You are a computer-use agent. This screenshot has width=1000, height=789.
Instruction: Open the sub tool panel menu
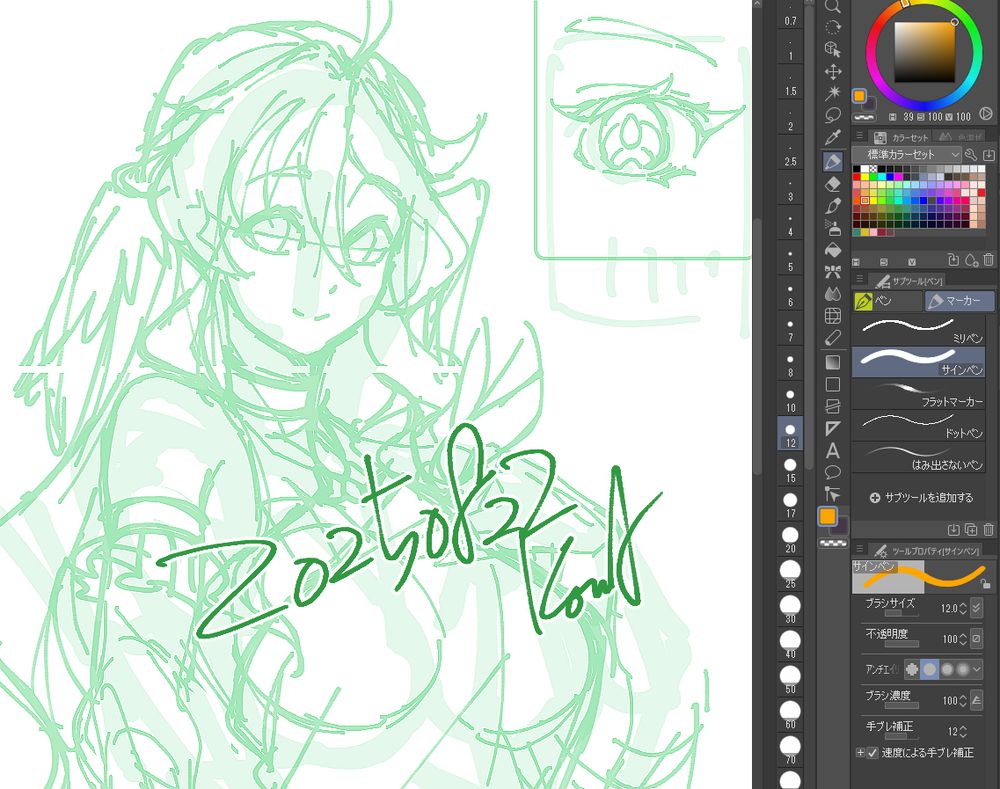(859, 279)
